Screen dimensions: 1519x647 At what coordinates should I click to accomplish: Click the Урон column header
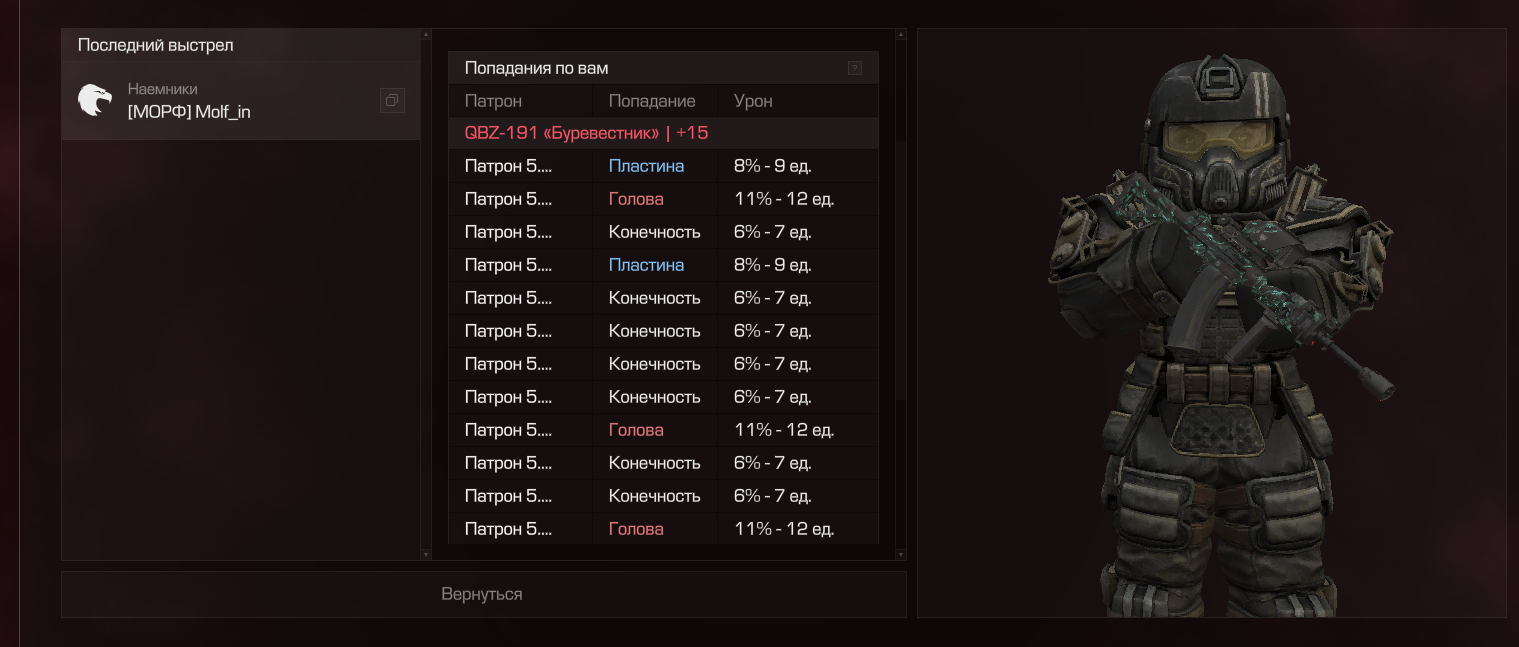point(753,101)
